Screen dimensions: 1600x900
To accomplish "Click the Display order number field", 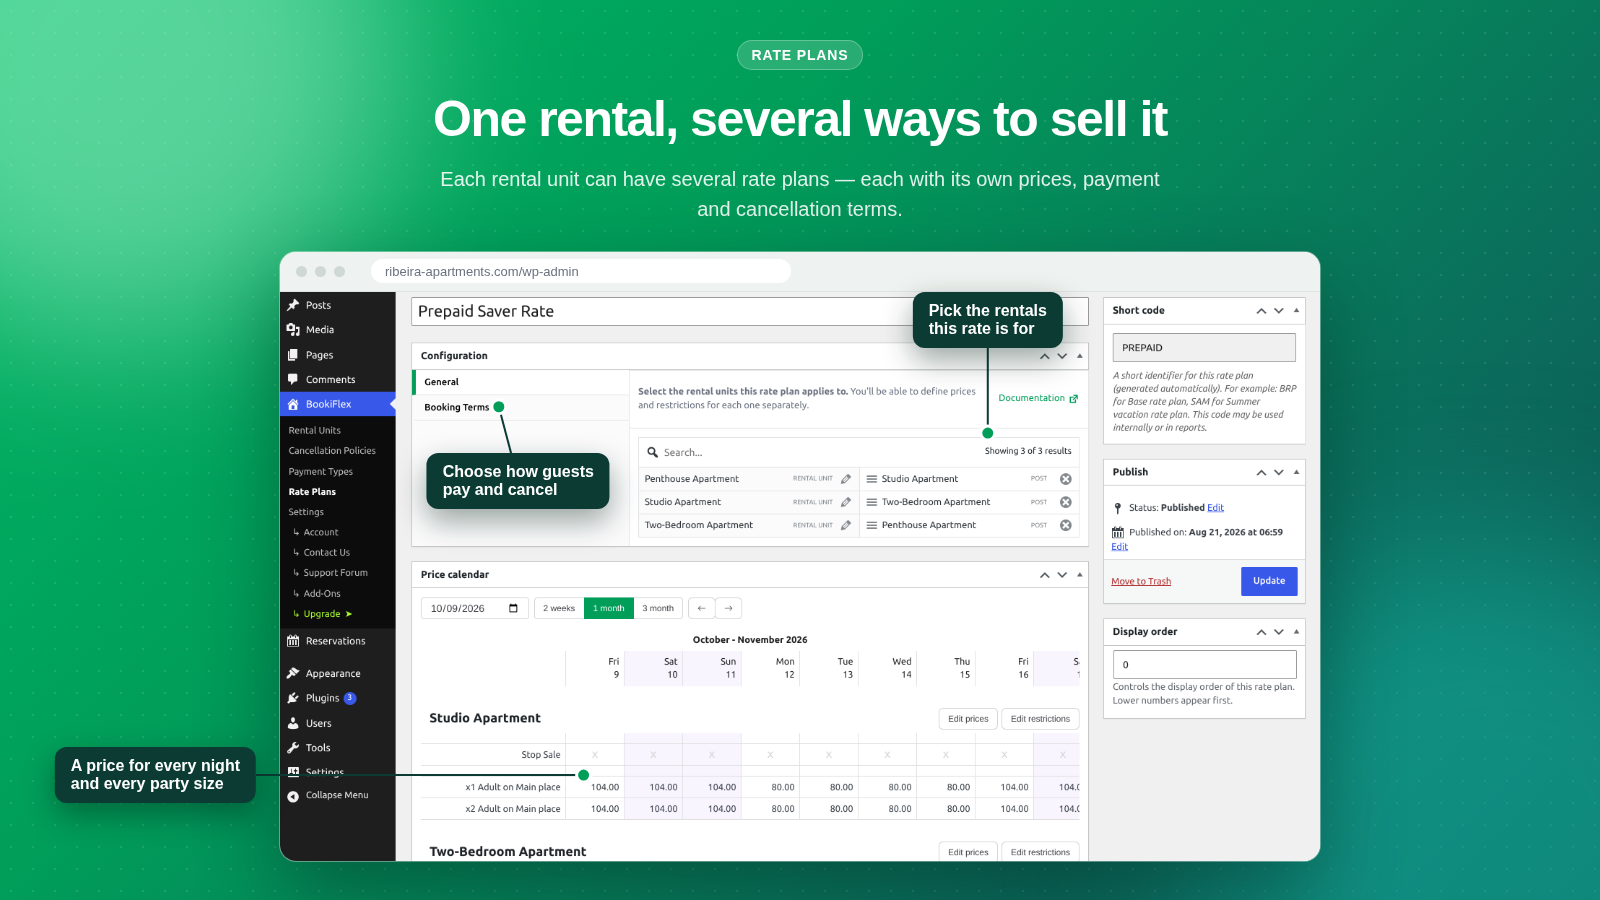I will click(x=1205, y=664).
